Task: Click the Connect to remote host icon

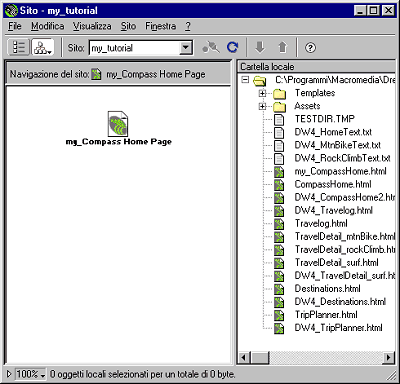Action: tap(211, 47)
